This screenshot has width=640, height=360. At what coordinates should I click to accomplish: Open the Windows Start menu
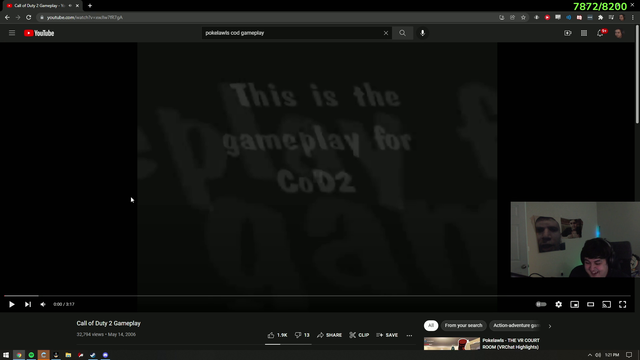(x=6, y=355)
